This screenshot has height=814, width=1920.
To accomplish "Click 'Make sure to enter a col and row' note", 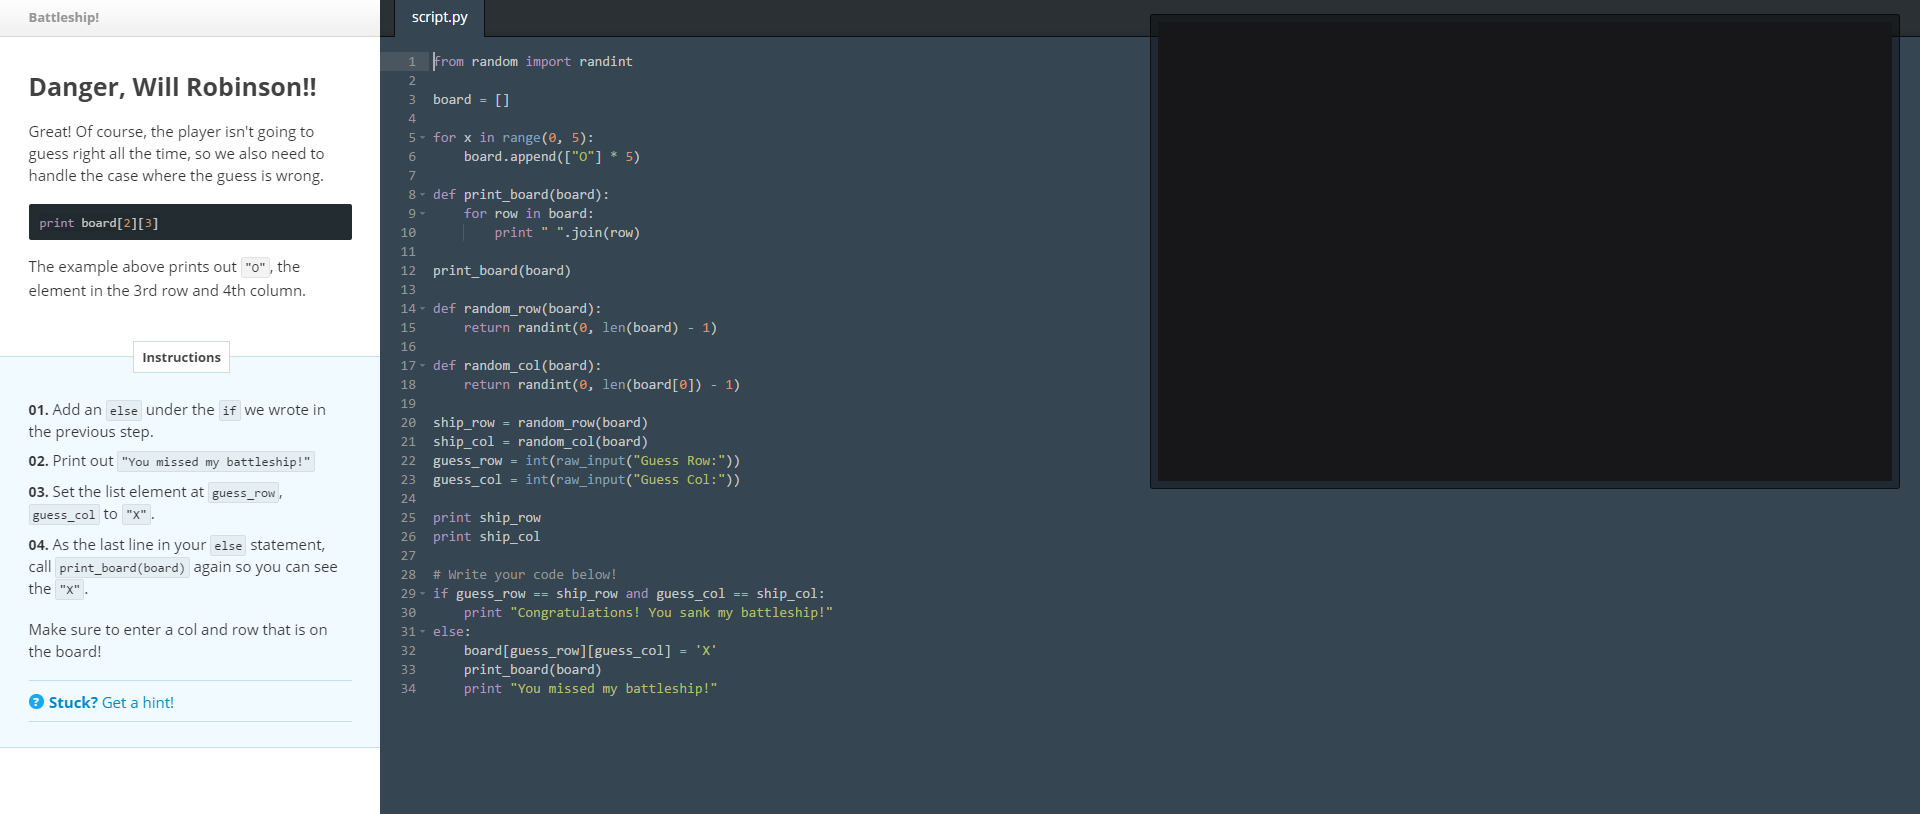I will [178, 640].
